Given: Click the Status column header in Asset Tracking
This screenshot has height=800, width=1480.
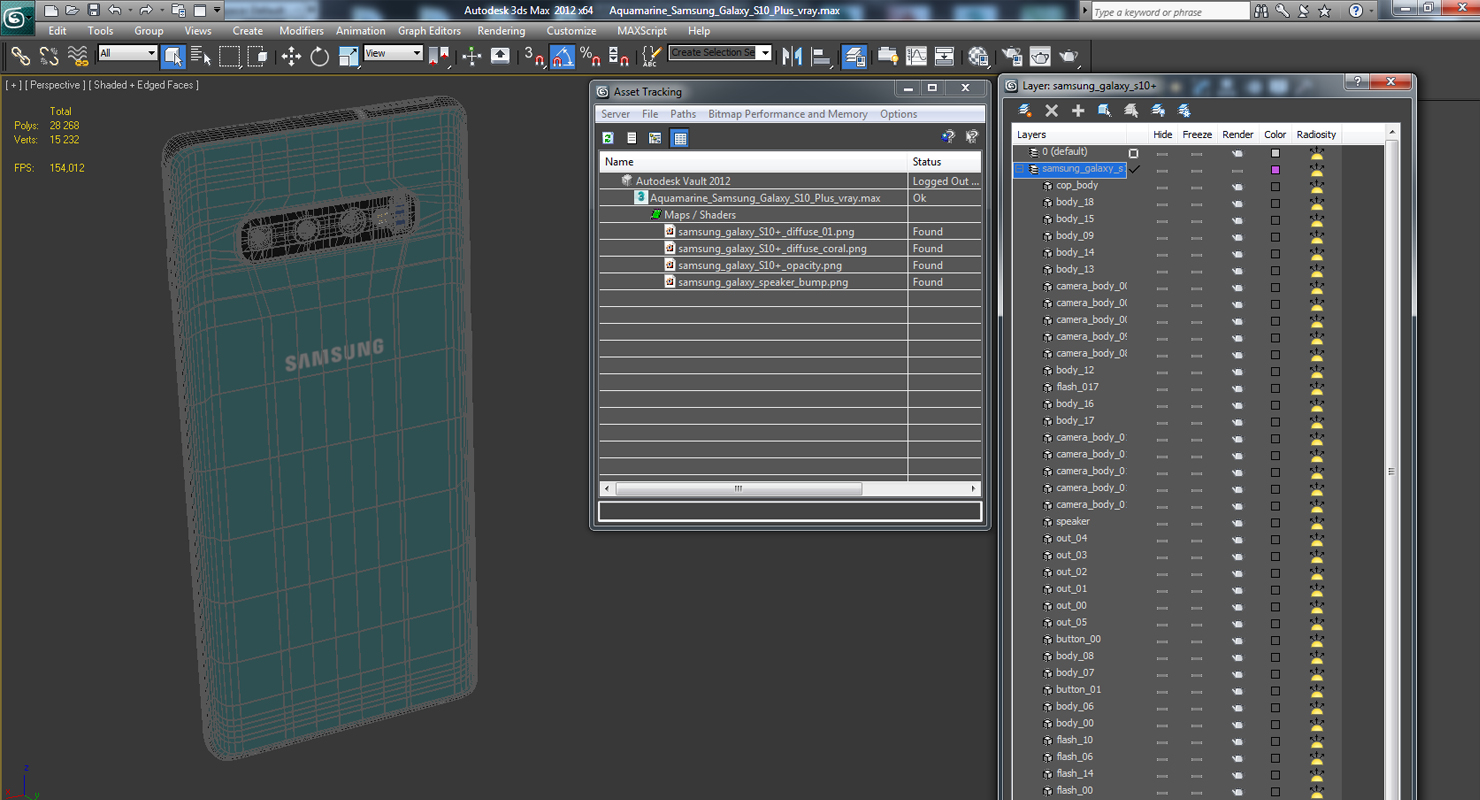Looking at the screenshot, I should tap(945, 161).
